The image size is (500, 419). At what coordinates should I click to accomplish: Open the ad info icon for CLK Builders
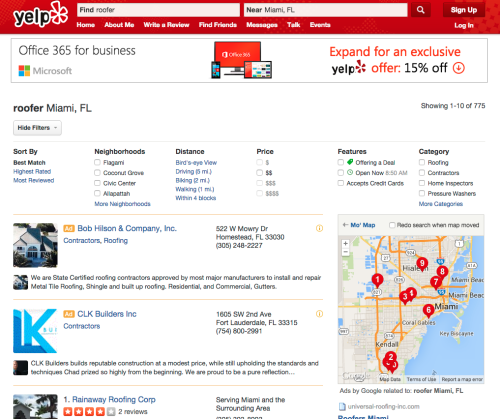coord(319,314)
